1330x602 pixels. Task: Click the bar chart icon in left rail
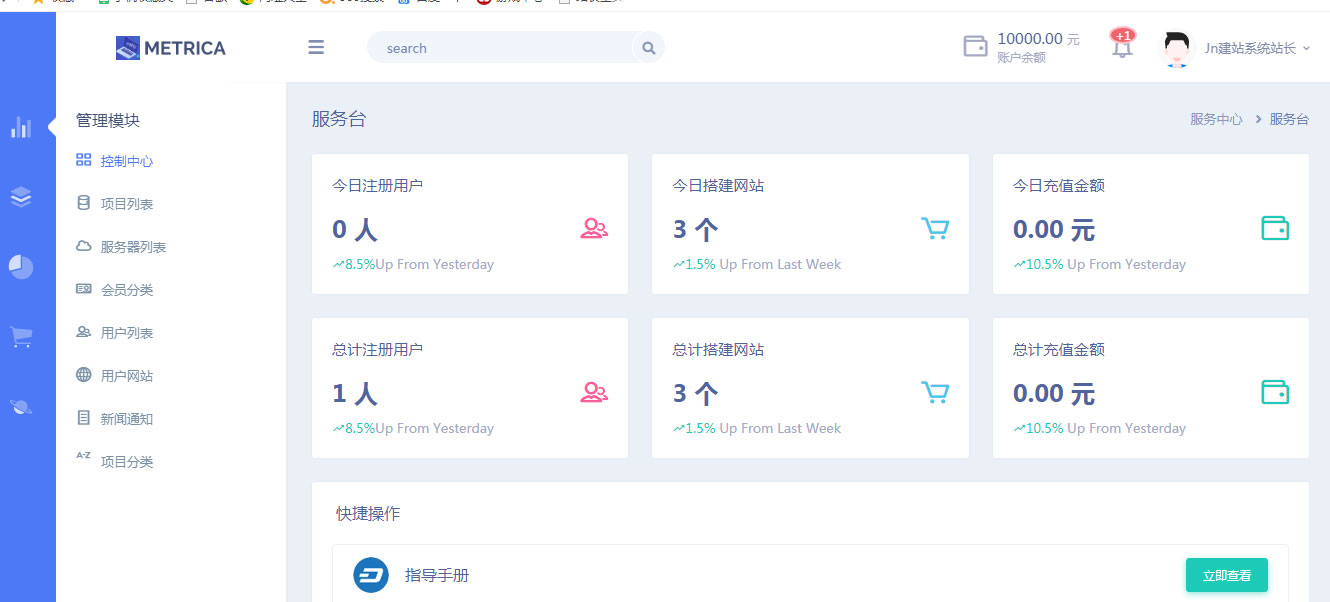21,127
